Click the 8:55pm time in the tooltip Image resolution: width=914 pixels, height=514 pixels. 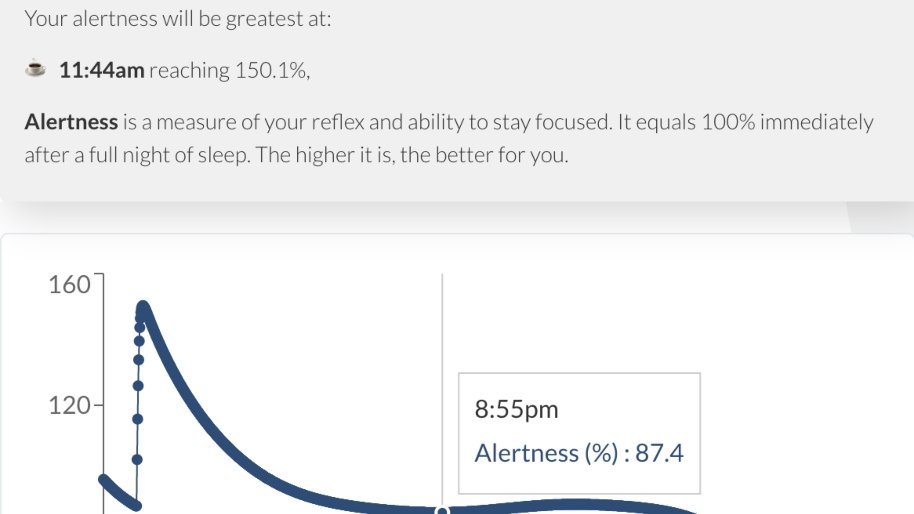(517, 409)
